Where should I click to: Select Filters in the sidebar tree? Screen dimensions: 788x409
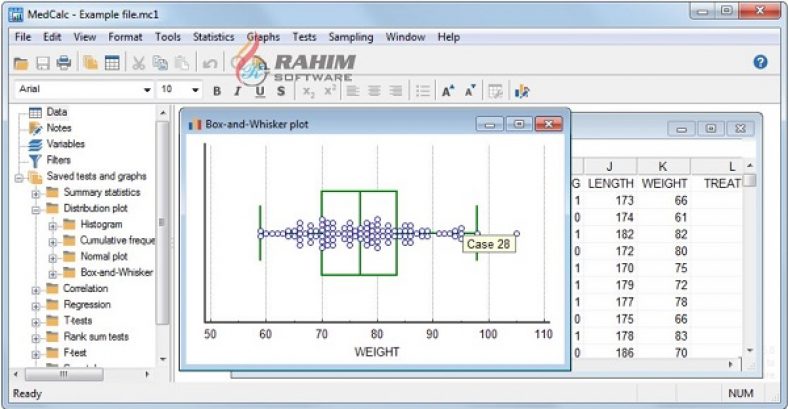59,160
